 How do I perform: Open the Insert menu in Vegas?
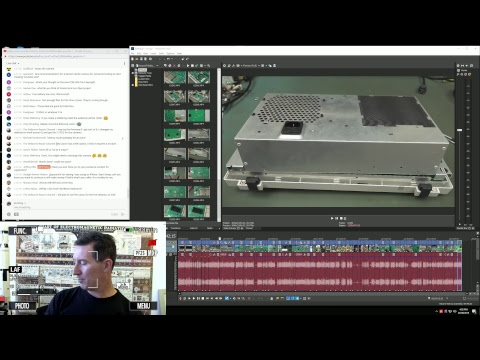tap(153, 53)
